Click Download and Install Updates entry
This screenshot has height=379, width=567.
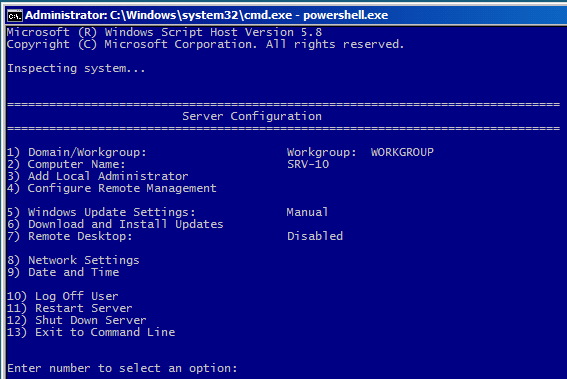[115, 224]
